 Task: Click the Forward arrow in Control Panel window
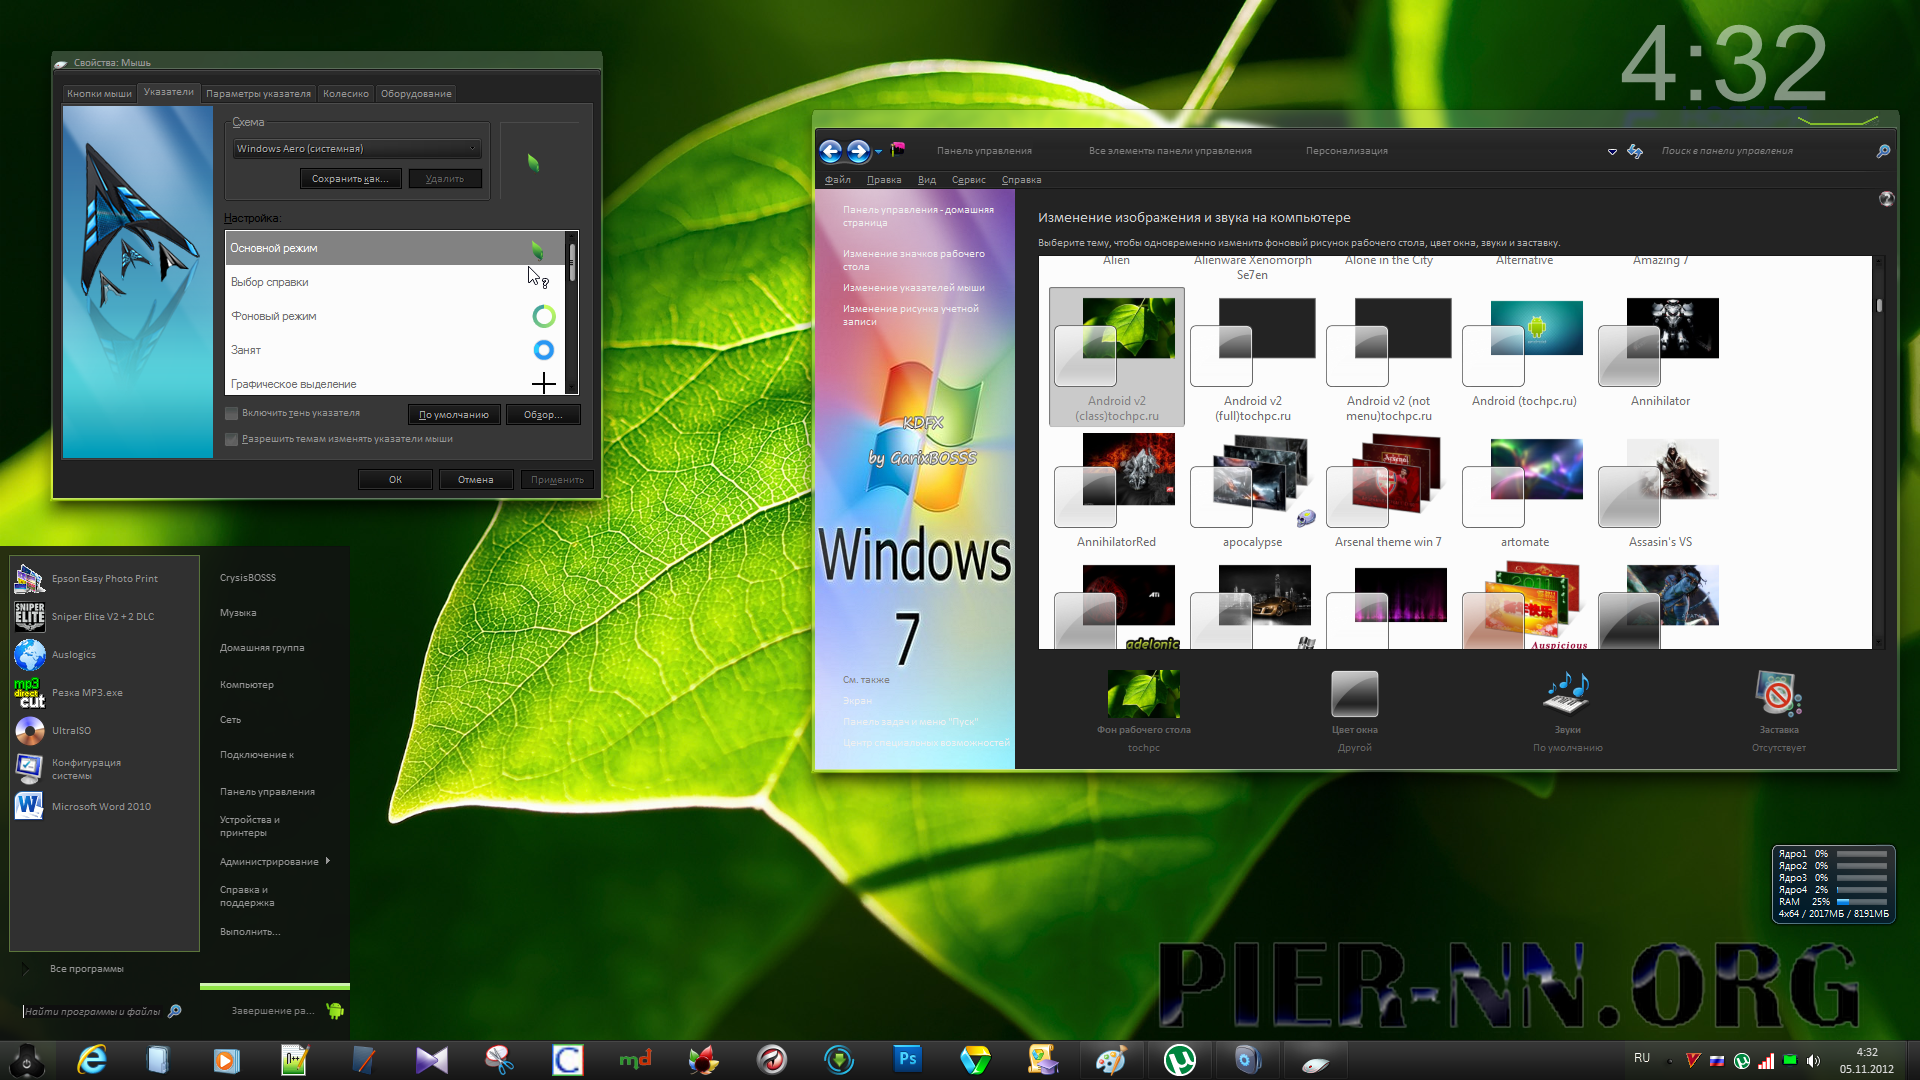(x=859, y=151)
